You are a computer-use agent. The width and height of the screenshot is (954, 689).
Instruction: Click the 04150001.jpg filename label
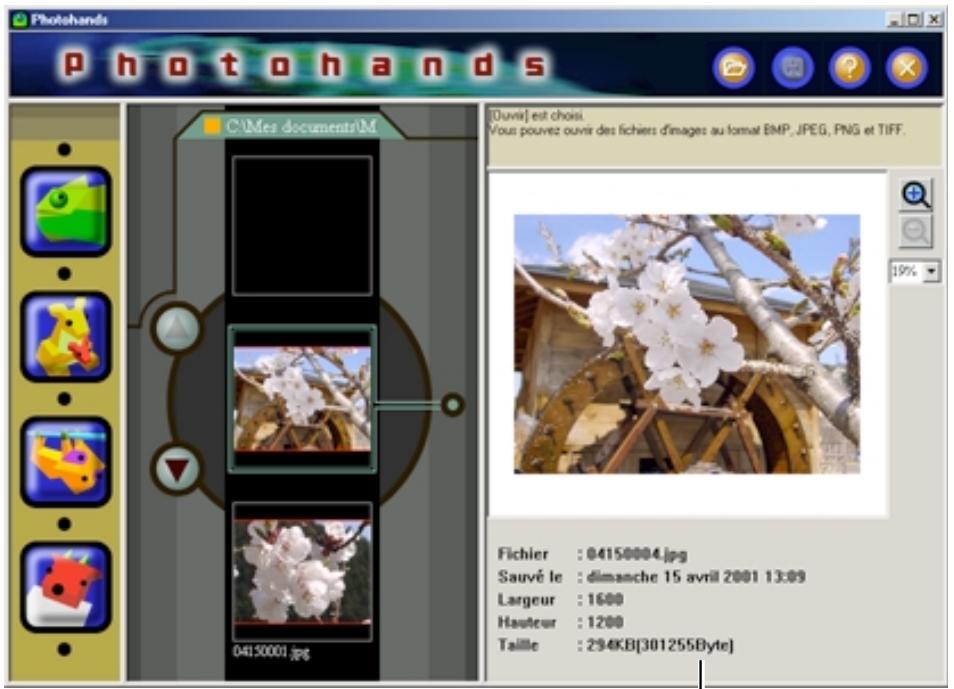271,653
